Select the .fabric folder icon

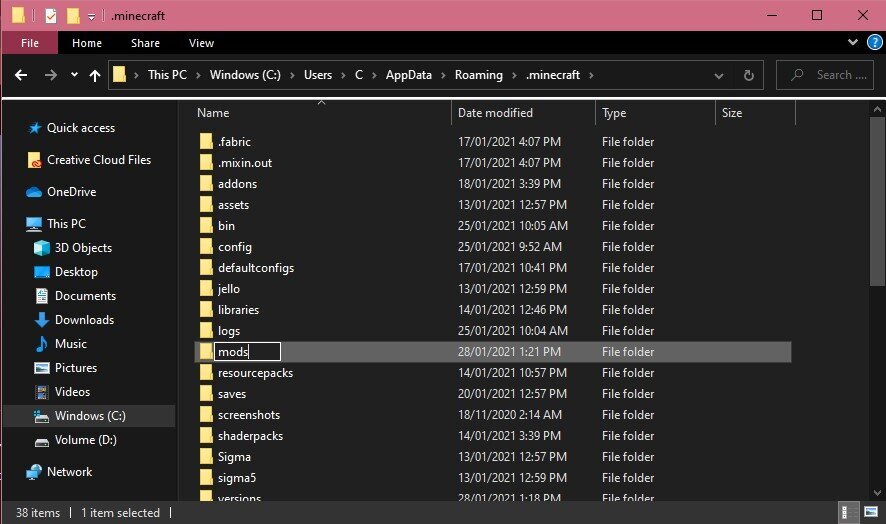(206, 141)
